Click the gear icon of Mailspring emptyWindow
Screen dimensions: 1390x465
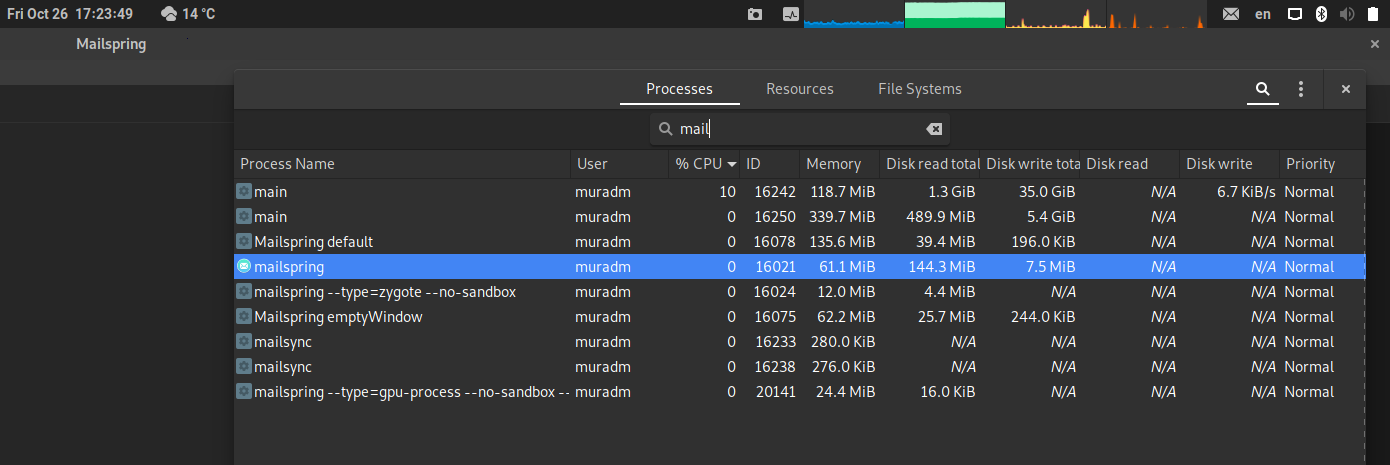click(x=244, y=316)
